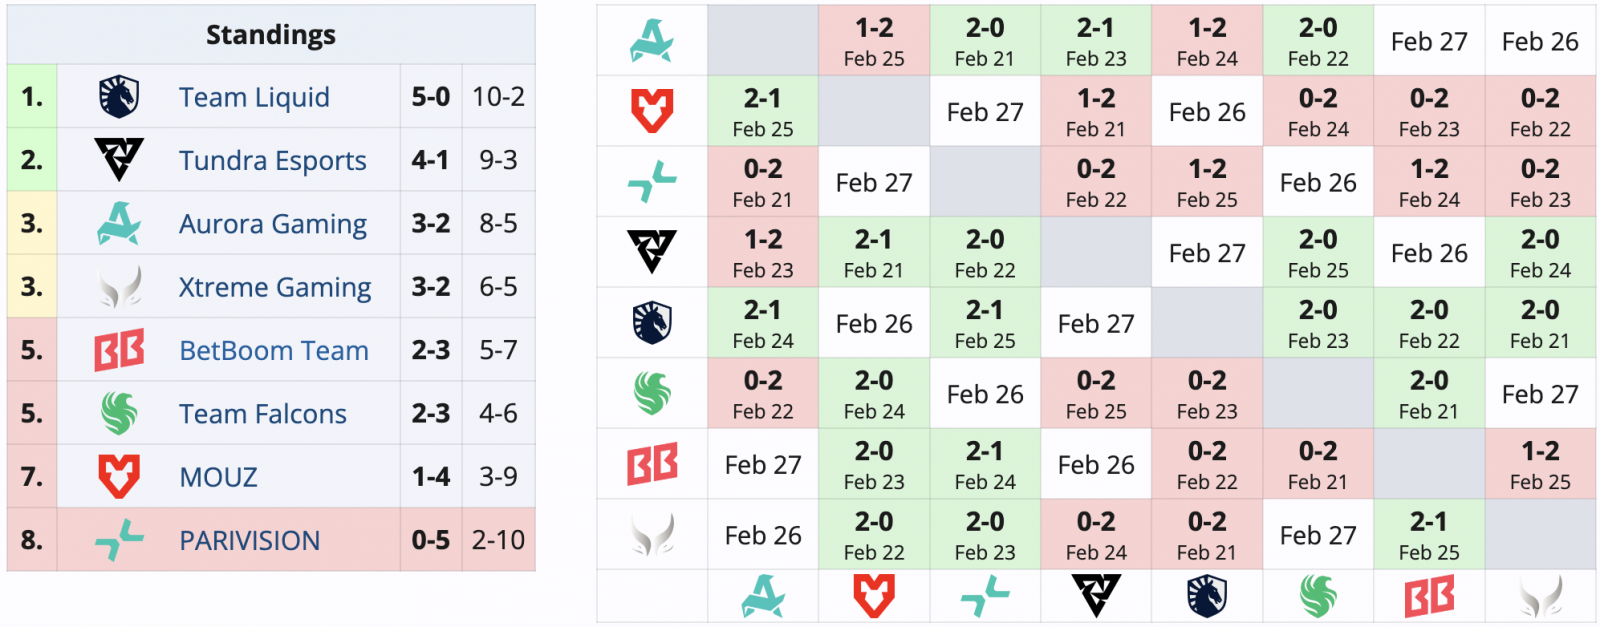Open the Team Liquid team link

pyautogui.click(x=254, y=97)
